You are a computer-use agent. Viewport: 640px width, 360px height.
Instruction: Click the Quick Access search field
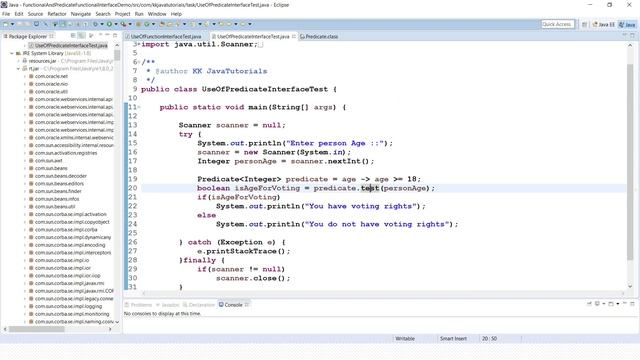pyautogui.click(x=558, y=24)
